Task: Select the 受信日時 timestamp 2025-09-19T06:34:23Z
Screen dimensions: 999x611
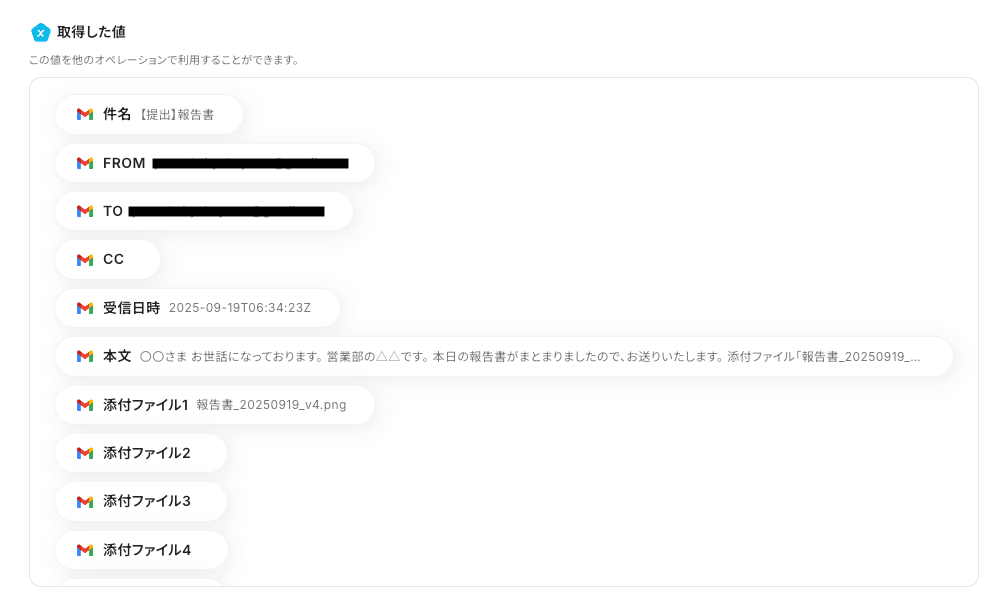Action: click(x=240, y=308)
